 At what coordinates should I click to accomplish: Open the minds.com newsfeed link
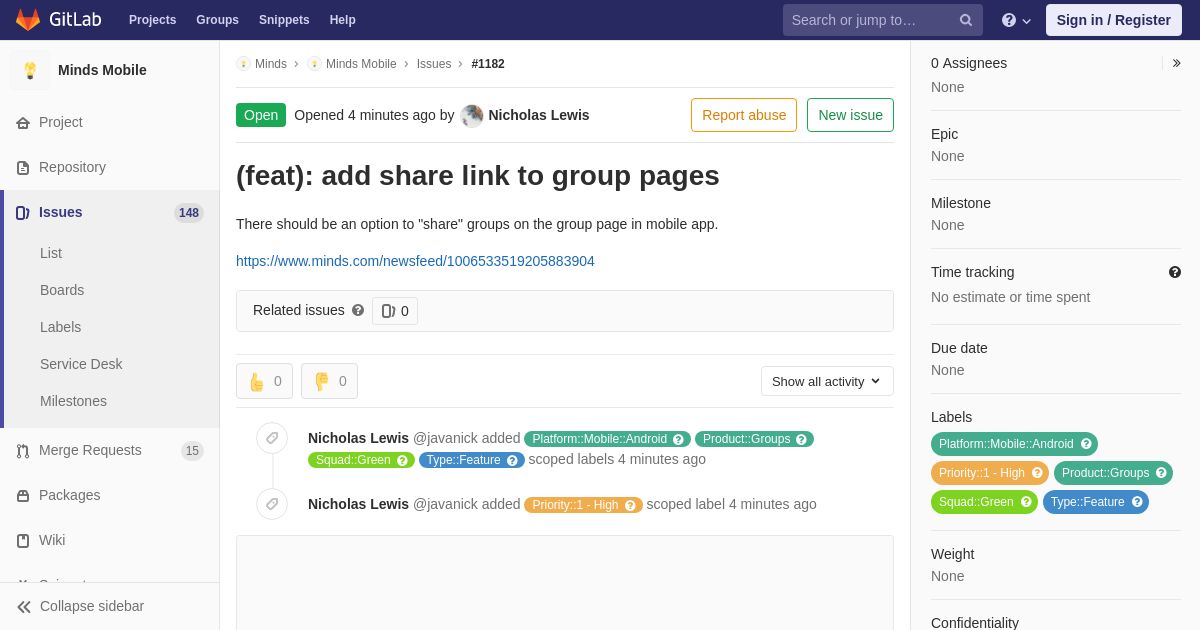(x=415, y=261)
